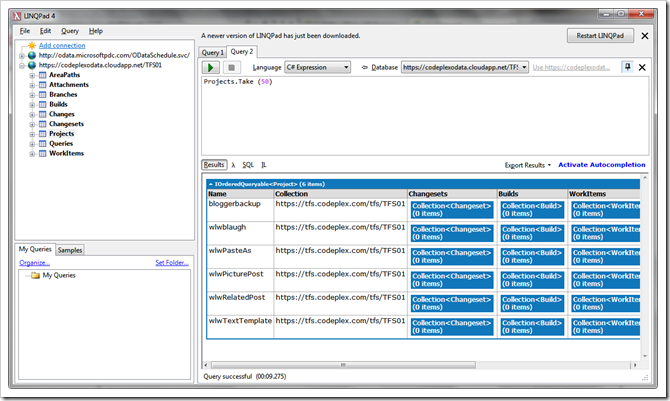Expand the Attachments tree node

point(32,85)
